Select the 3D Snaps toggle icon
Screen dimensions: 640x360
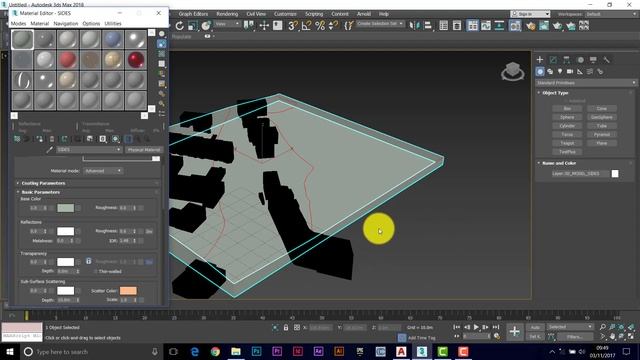tap(293, 26)
